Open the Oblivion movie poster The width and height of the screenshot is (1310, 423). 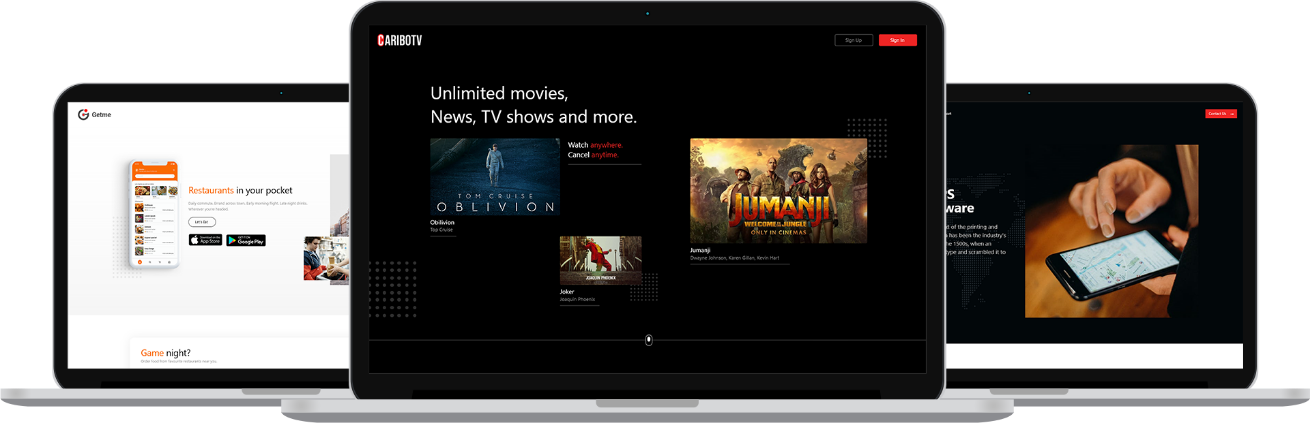[x=495, y=177]
